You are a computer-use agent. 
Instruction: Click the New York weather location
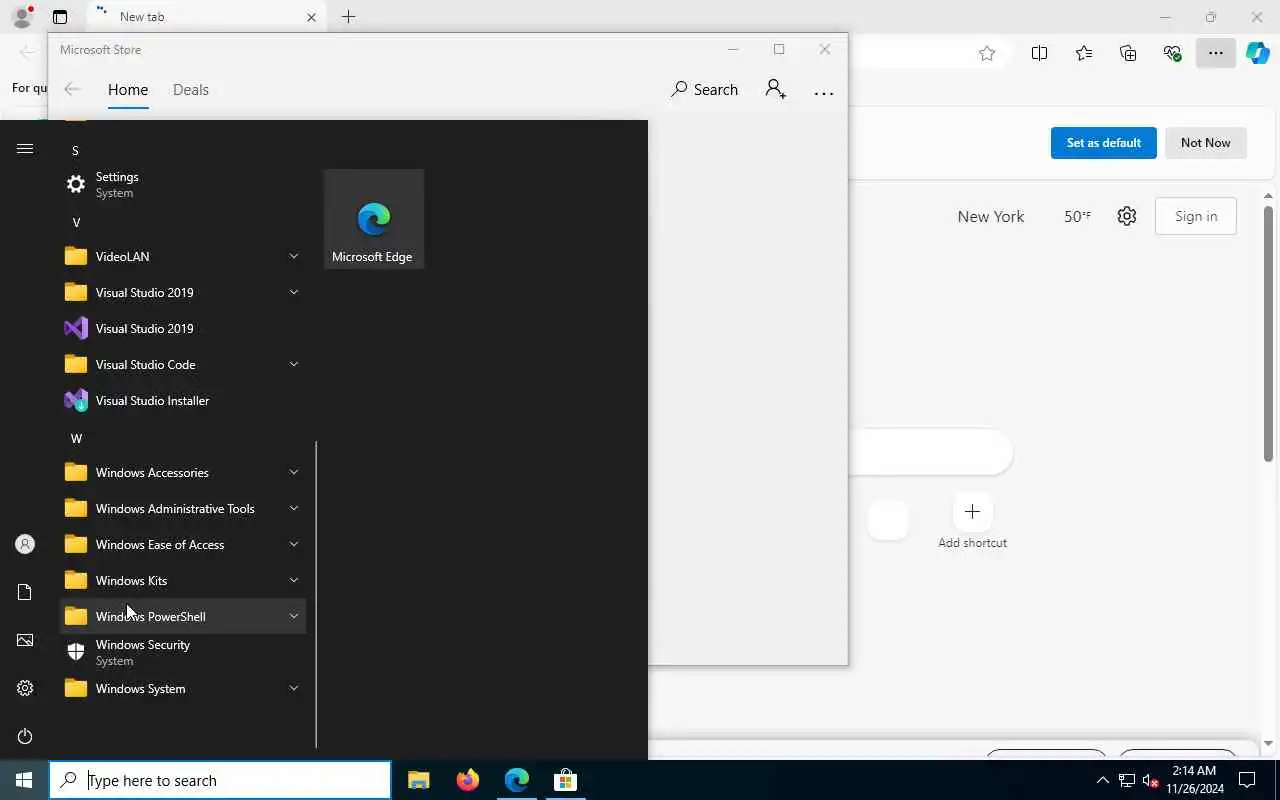pos(990,216)
